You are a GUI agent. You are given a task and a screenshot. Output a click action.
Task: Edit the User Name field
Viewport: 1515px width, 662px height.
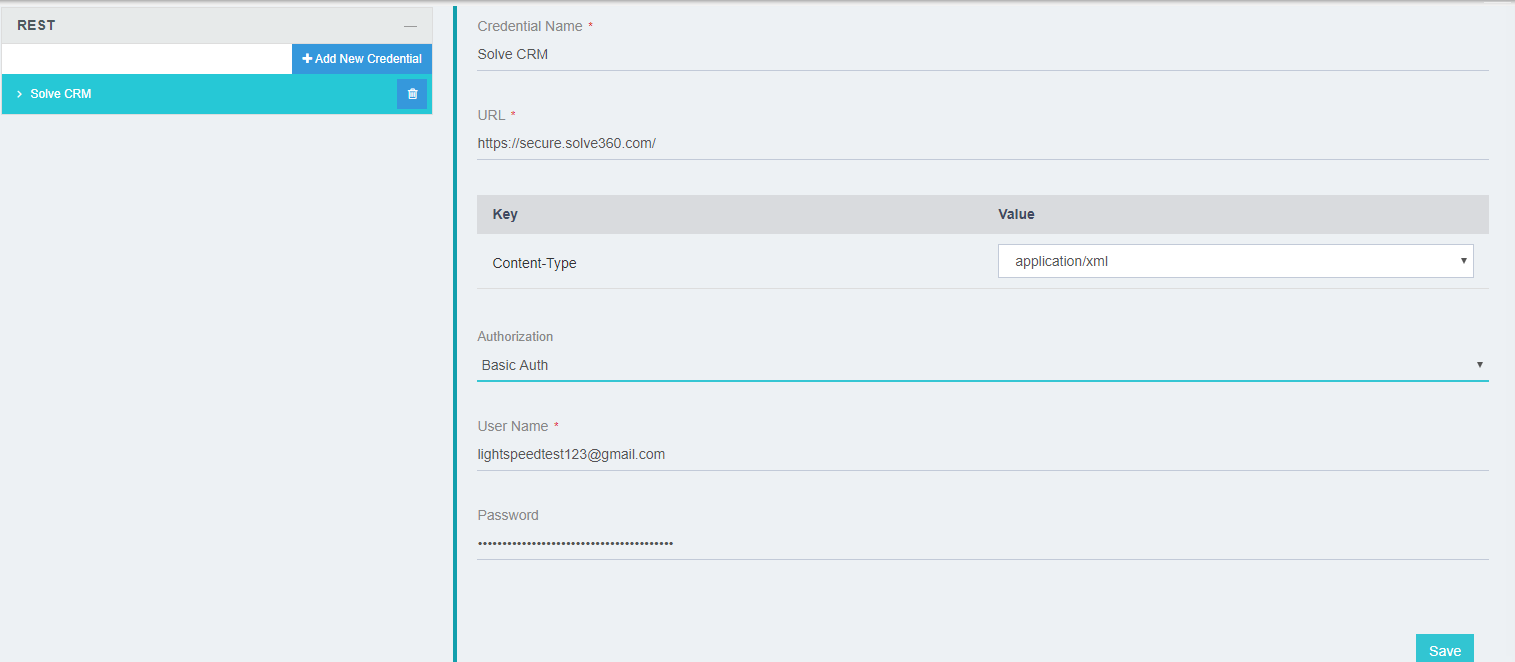[982, 455]
